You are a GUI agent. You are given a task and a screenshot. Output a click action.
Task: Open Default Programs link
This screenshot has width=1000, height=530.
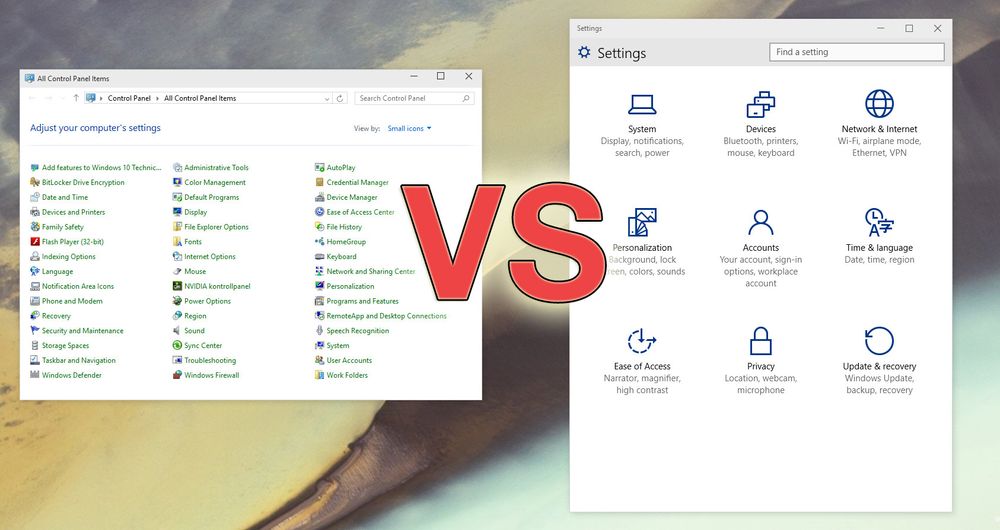tap(212, 197)
